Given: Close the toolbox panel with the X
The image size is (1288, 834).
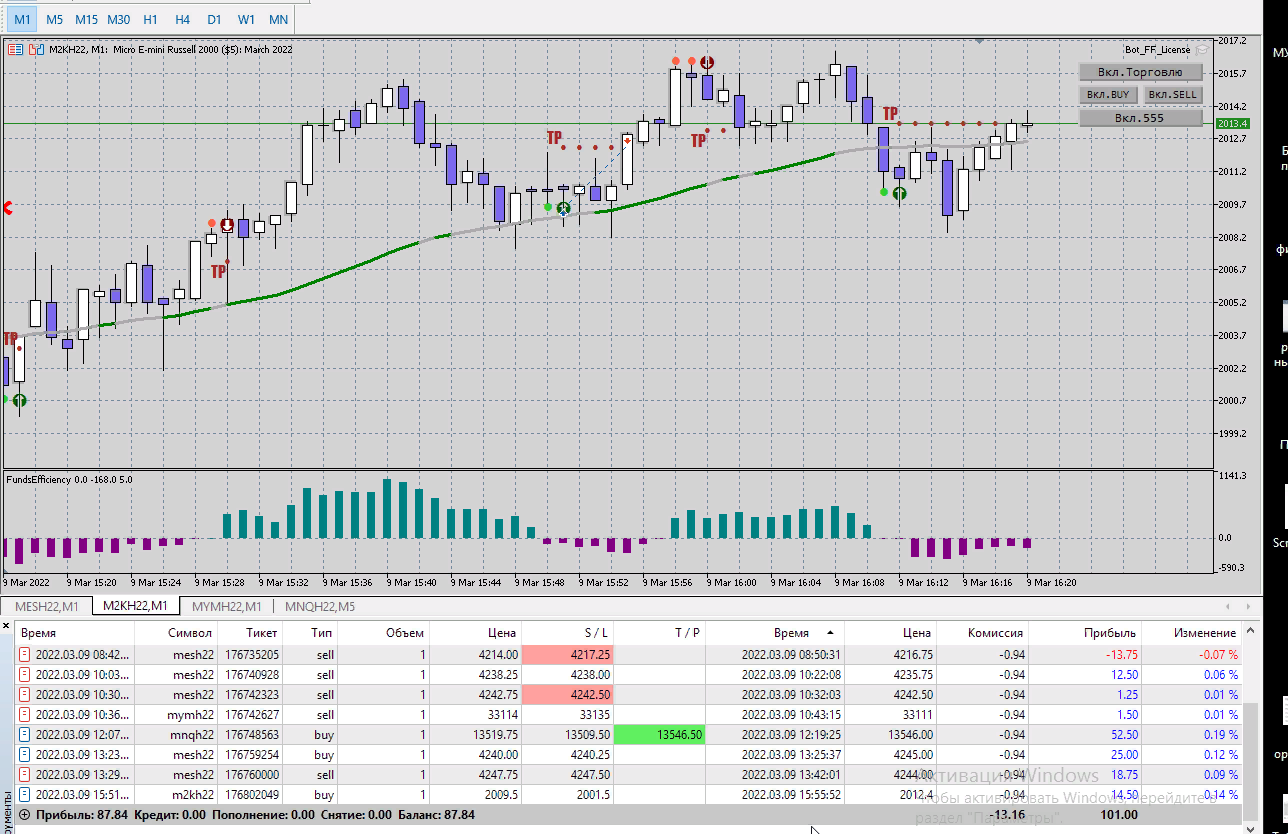Looking at the screenshot, I should point(6,625).
